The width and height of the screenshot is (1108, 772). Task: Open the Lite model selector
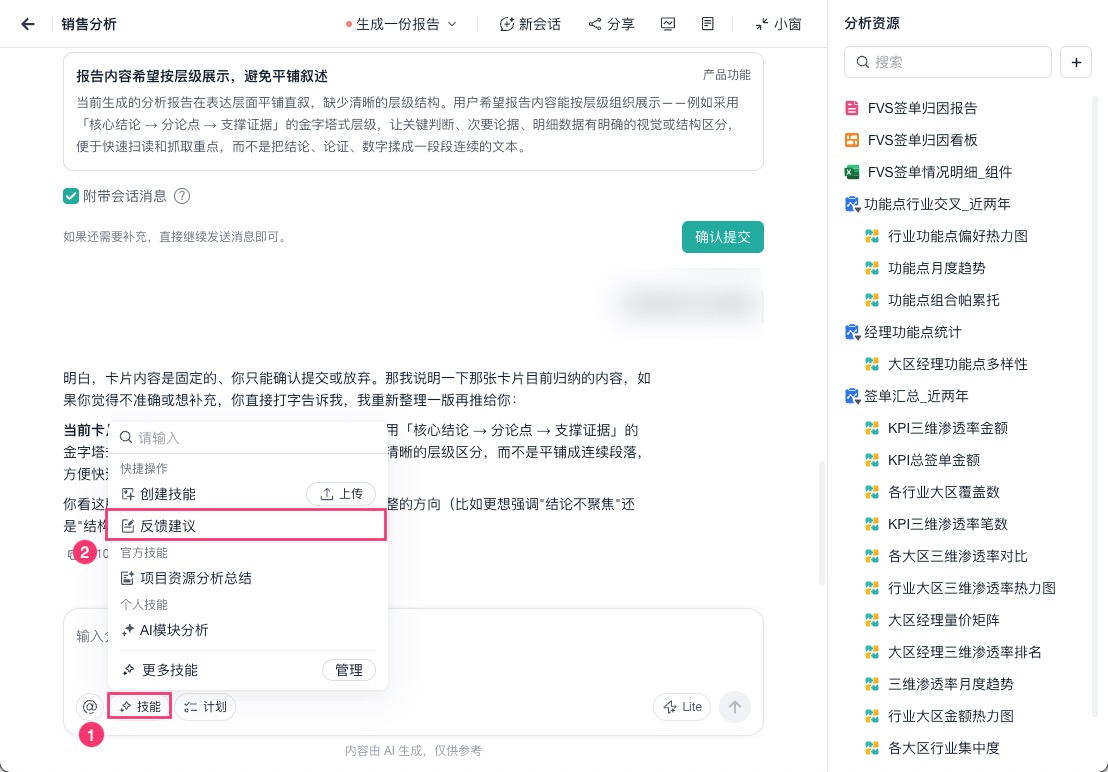point(682,706)
